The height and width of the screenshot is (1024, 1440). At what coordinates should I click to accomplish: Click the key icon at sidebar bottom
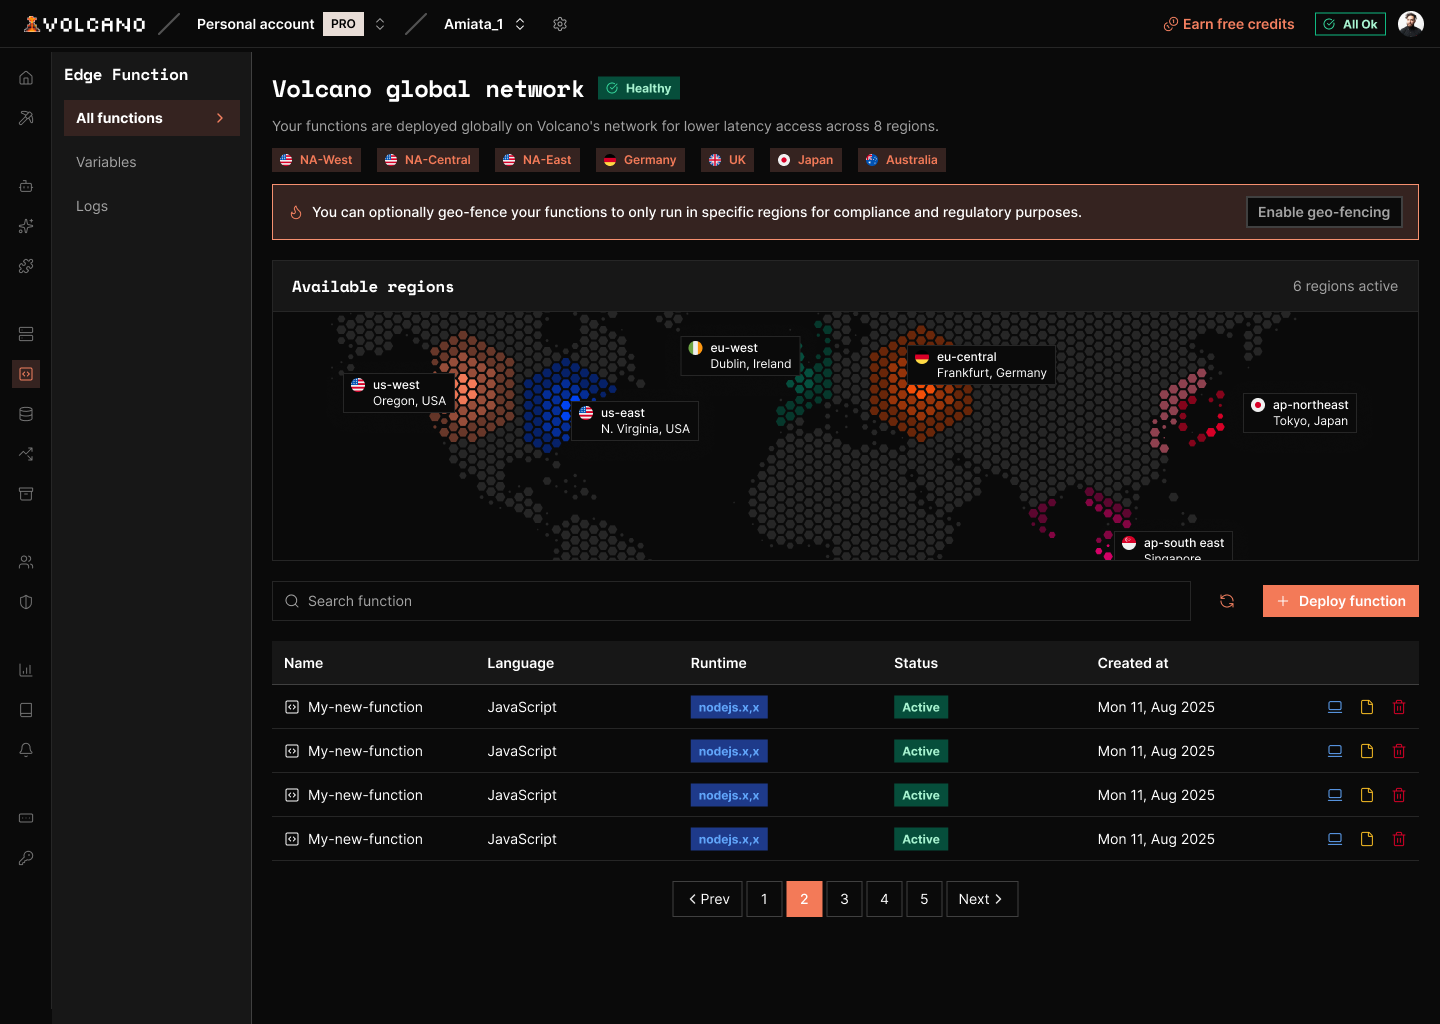click(26, 858)
